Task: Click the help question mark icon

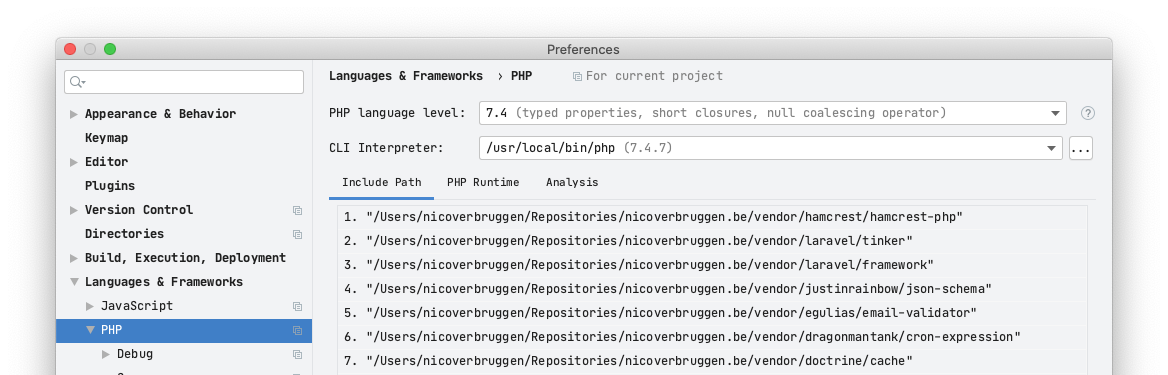Action: click(x=1088, y=113)
